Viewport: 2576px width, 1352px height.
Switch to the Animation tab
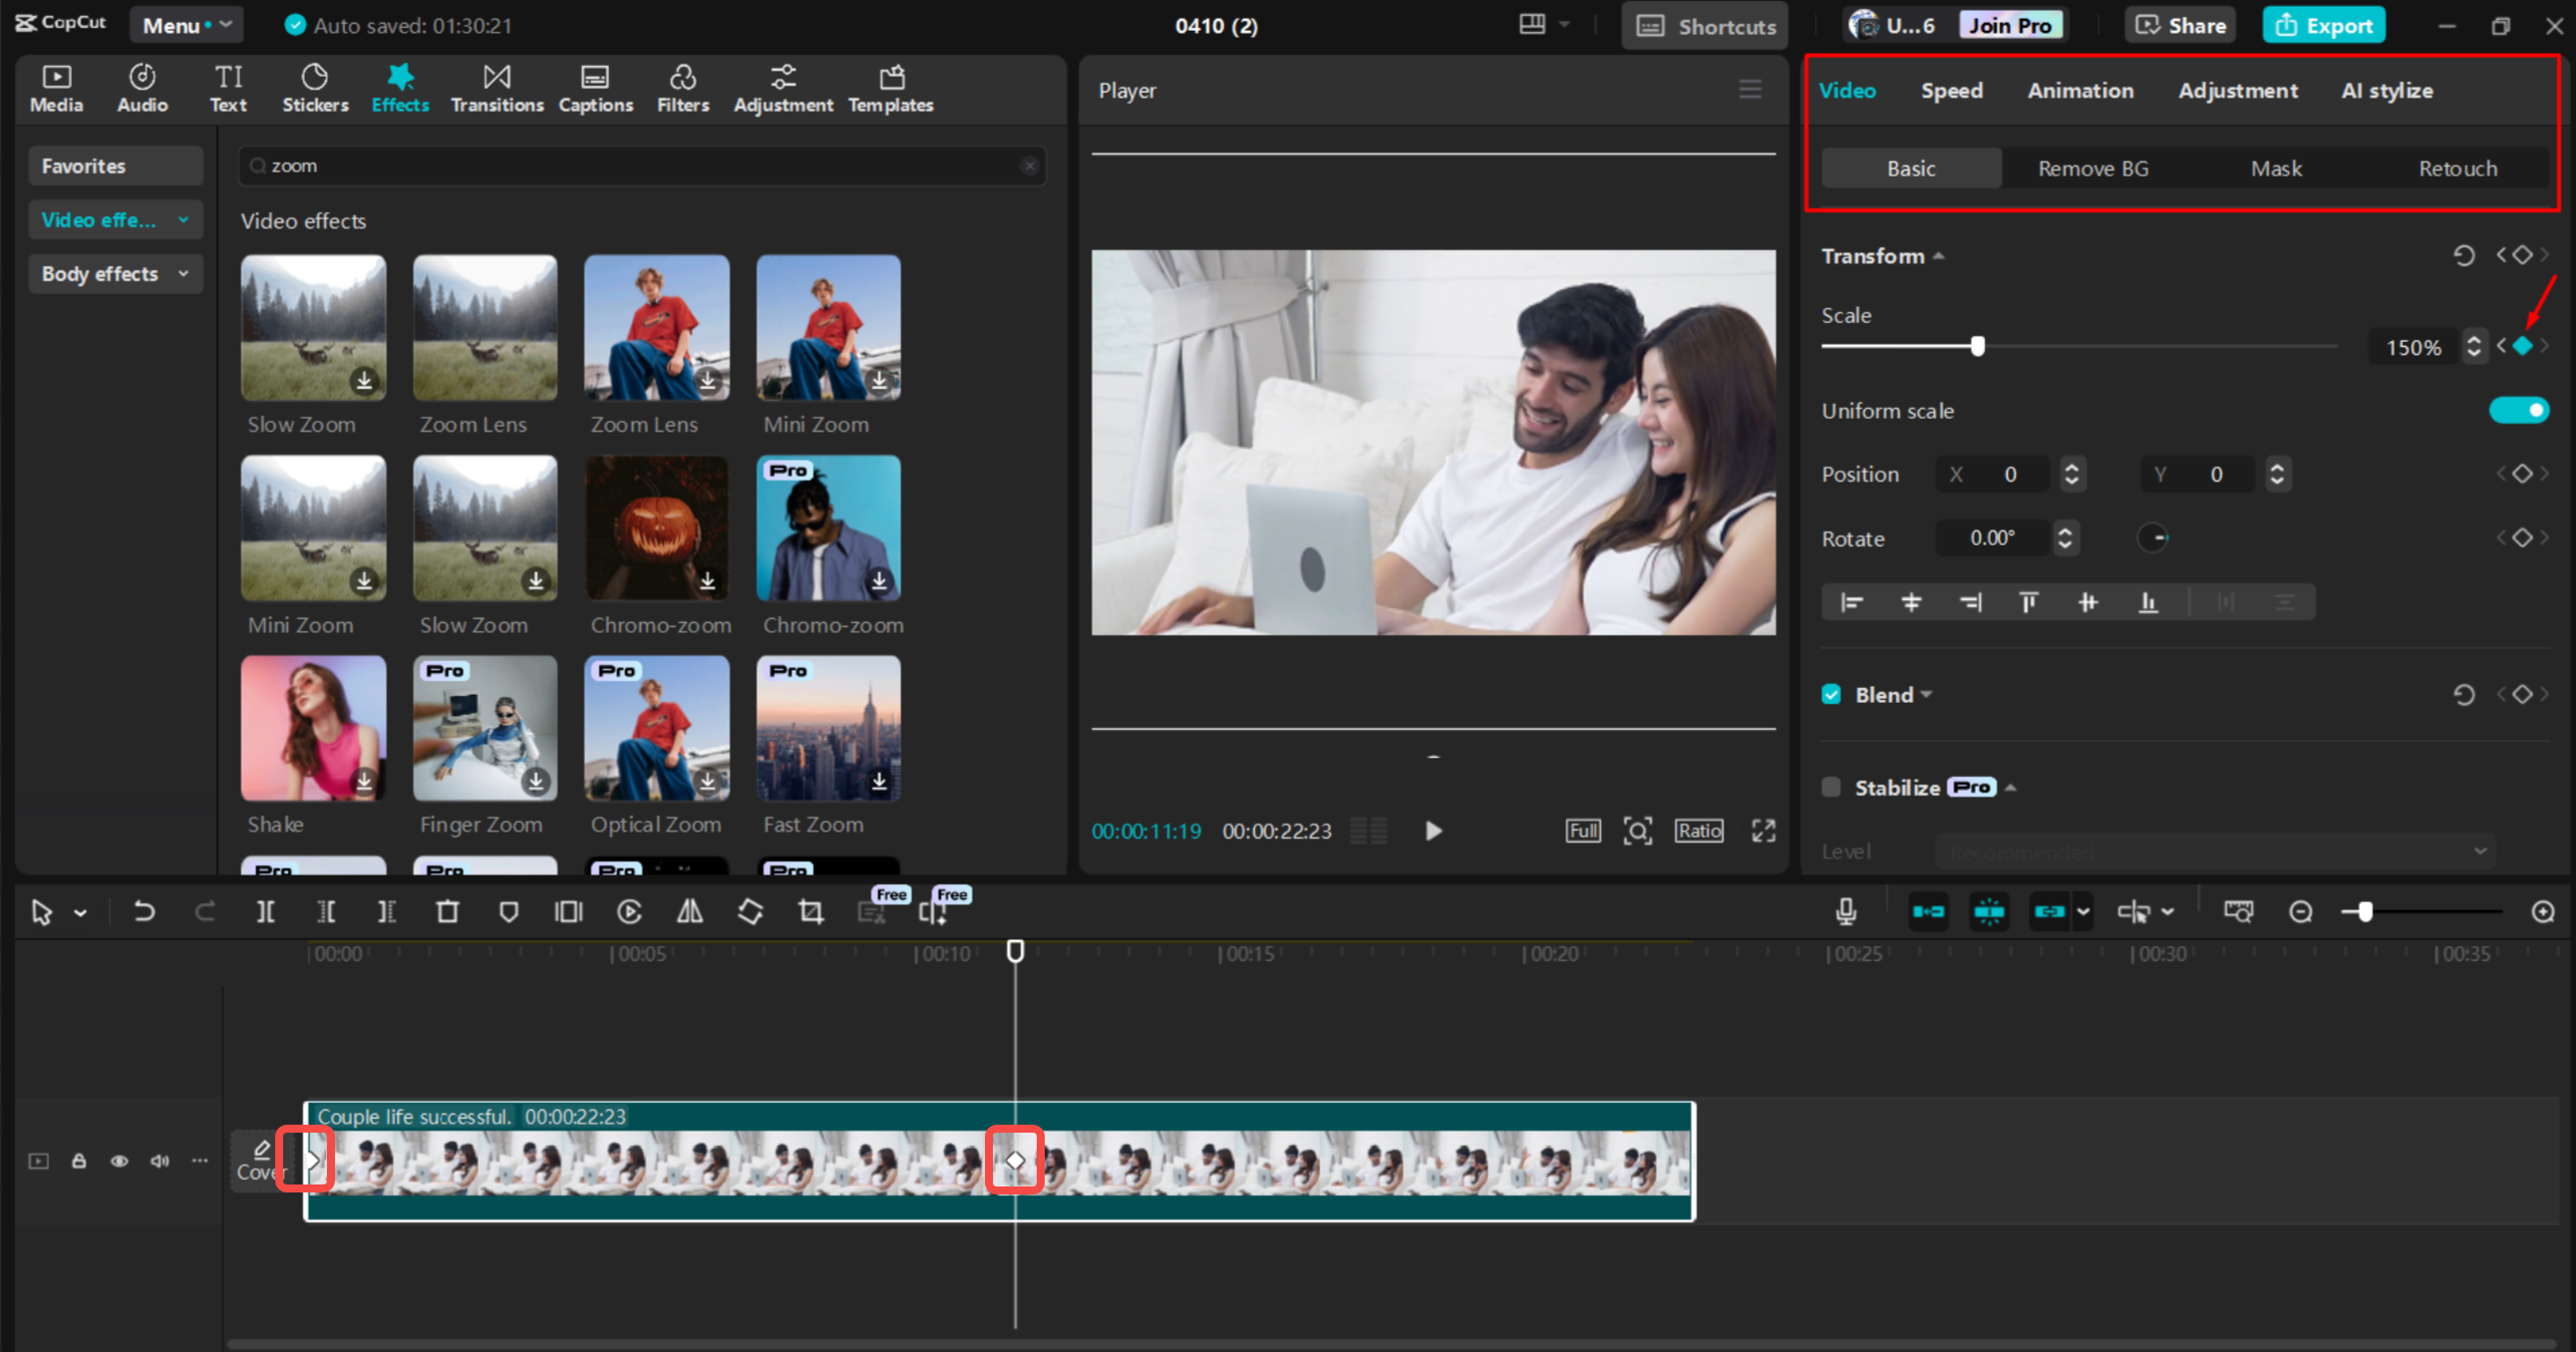(2080, 90)
